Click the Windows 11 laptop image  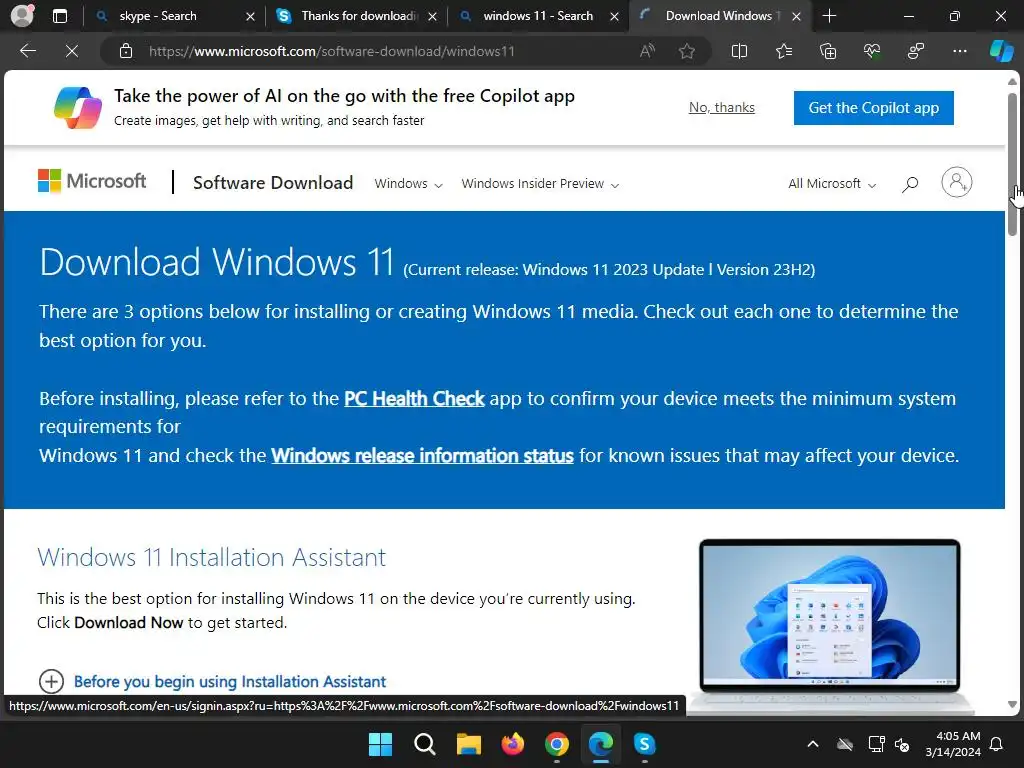point(829,624)
